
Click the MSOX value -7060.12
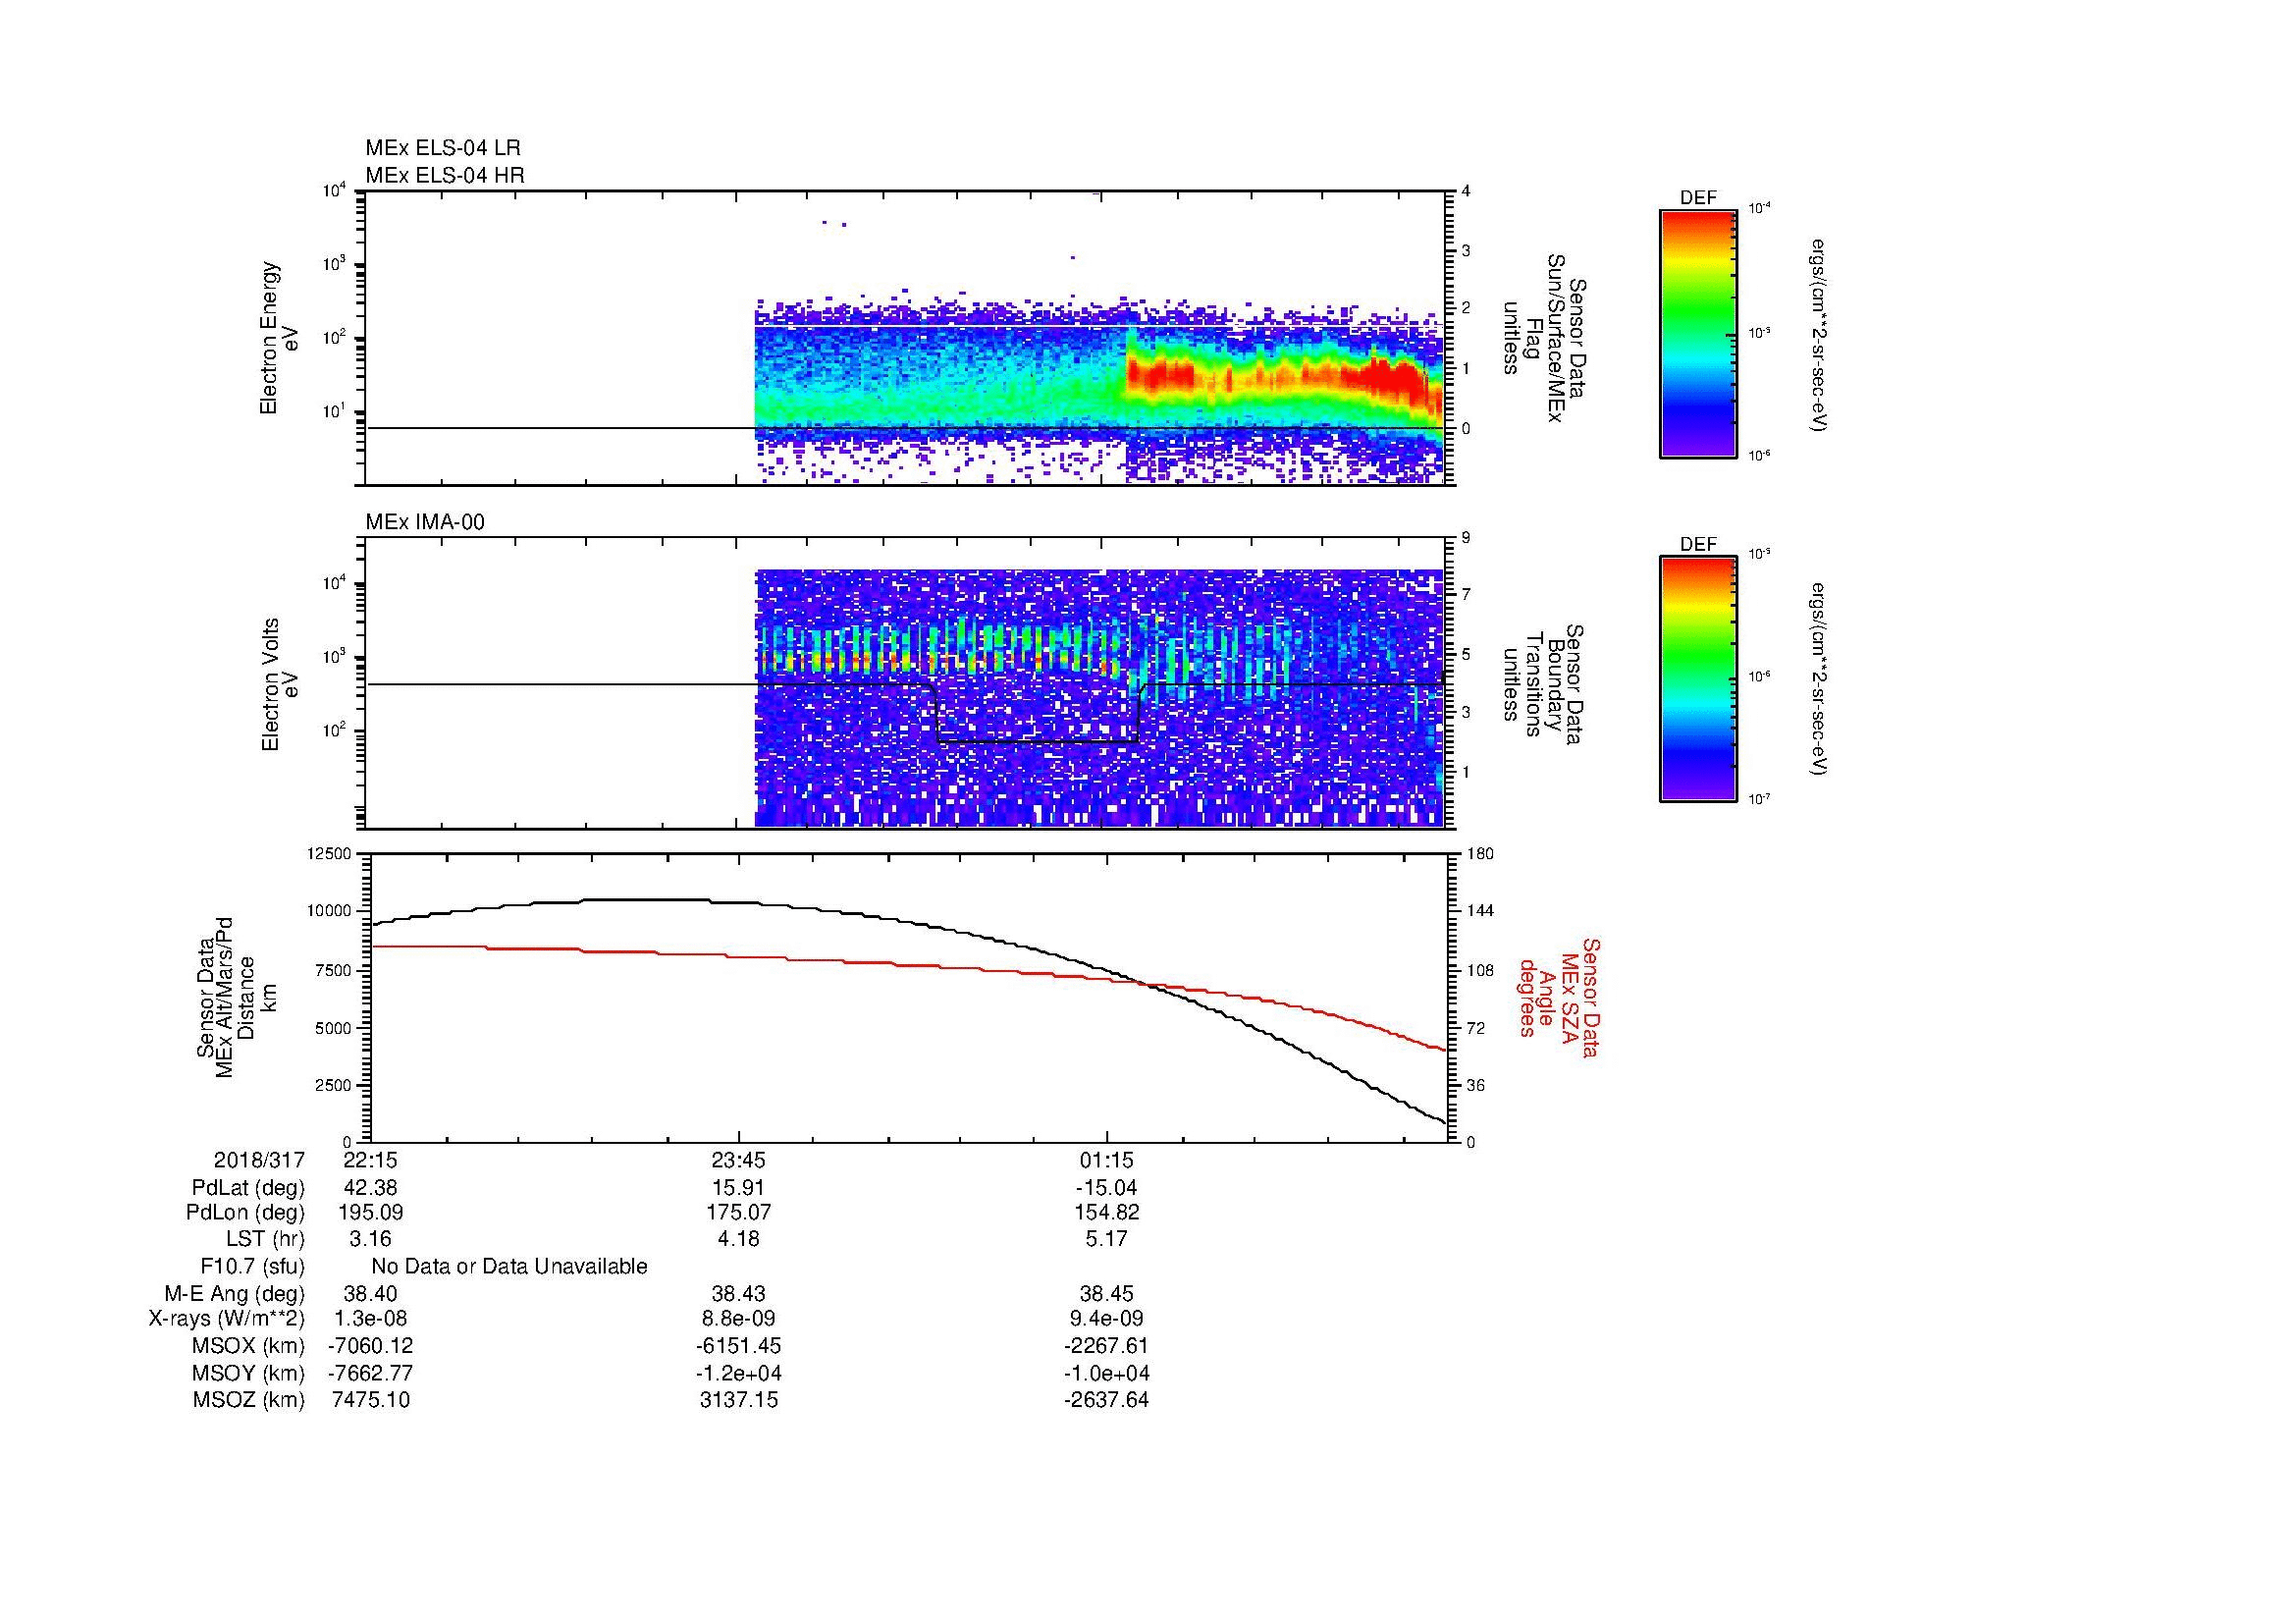coord(370,1346)
